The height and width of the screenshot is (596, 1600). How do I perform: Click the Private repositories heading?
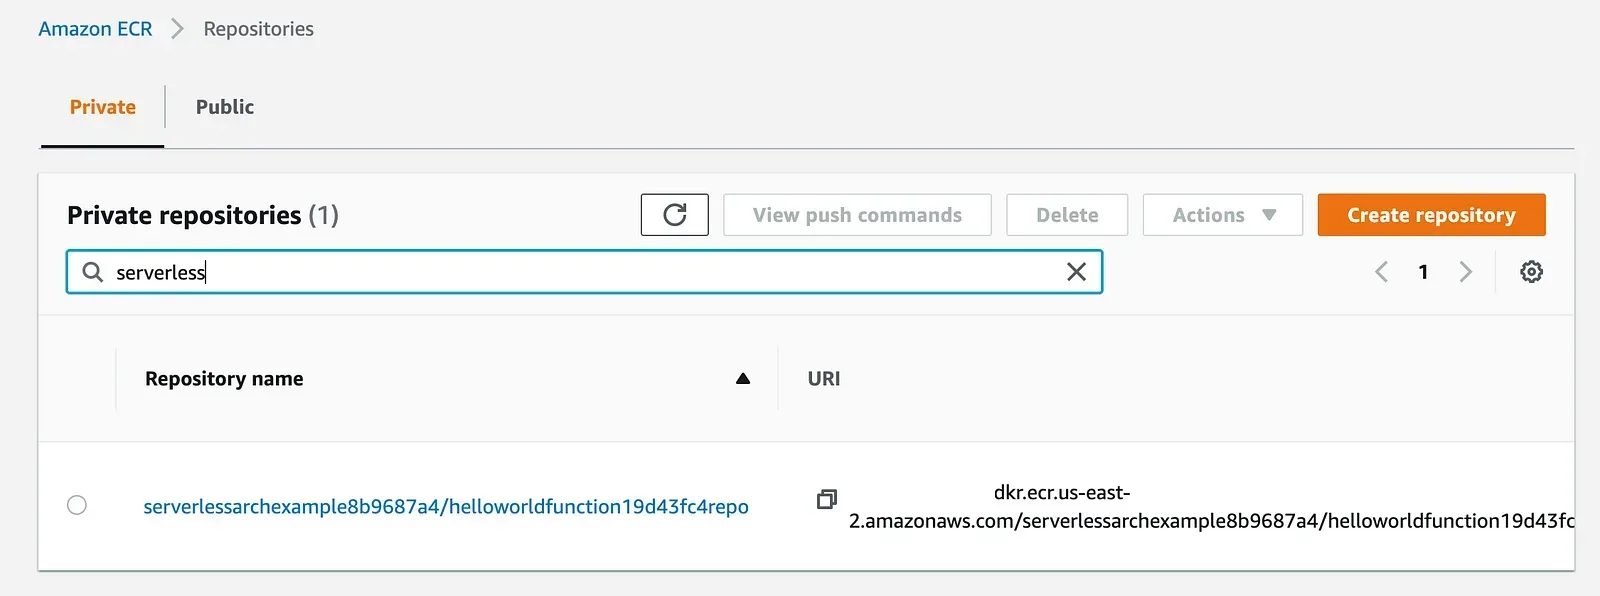[x=203, y=215]
